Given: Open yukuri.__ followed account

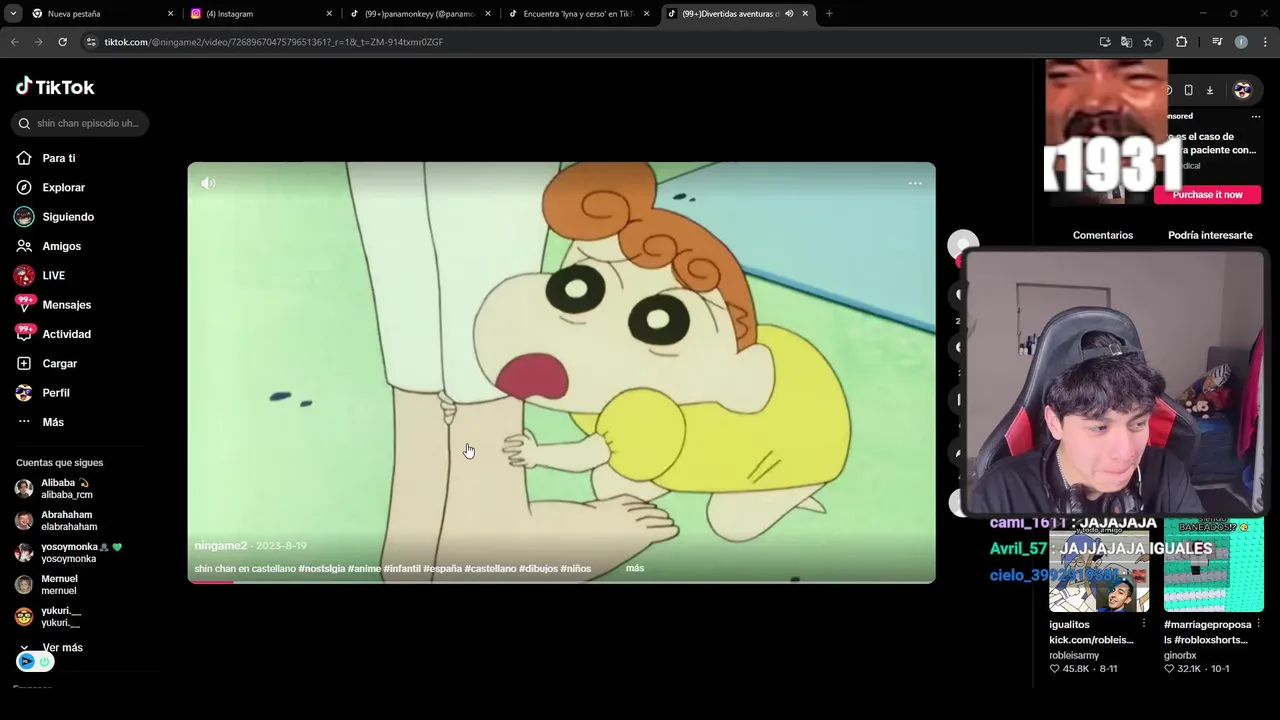Looking at the screenshot, I should coord(49,616).
